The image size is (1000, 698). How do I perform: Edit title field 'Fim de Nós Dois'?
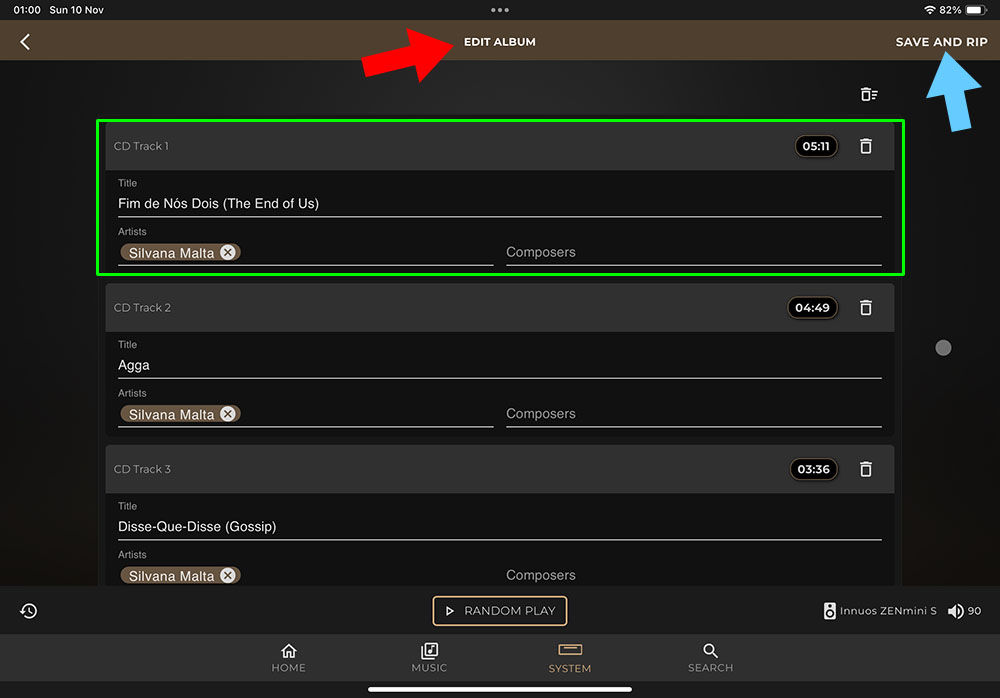(x=498, y=203)
